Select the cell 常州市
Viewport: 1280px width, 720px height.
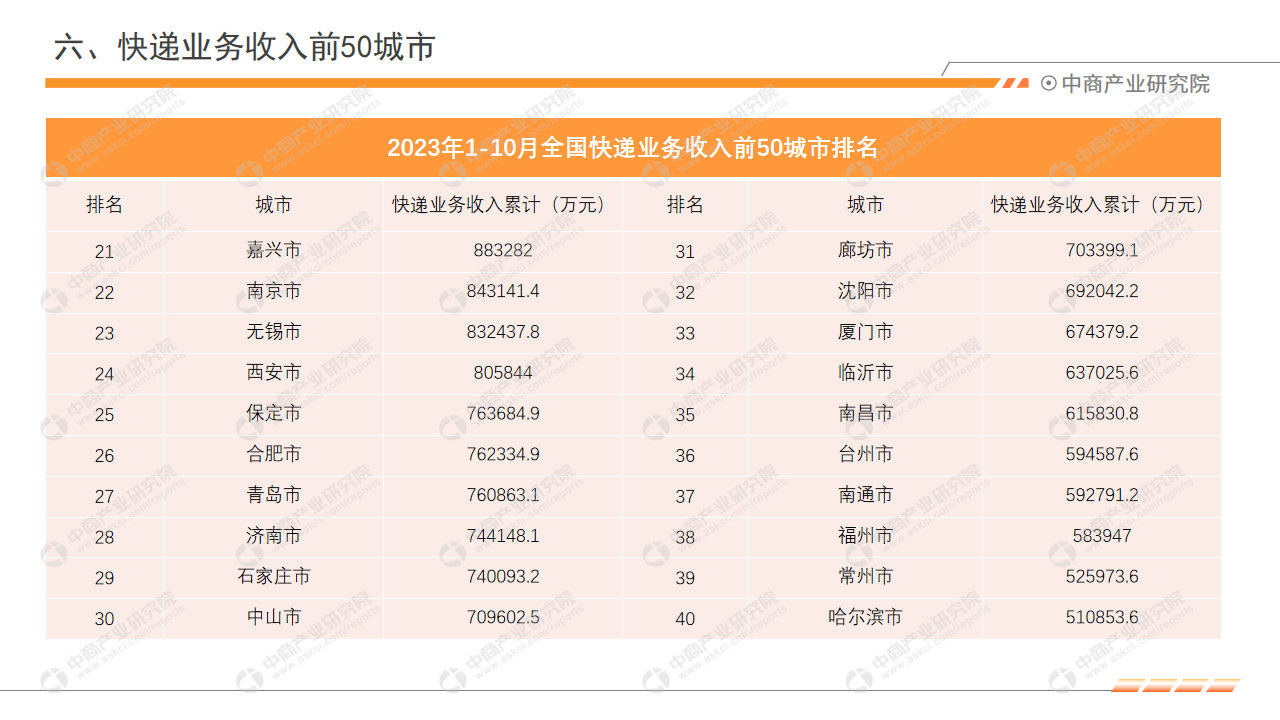point(866,576)
